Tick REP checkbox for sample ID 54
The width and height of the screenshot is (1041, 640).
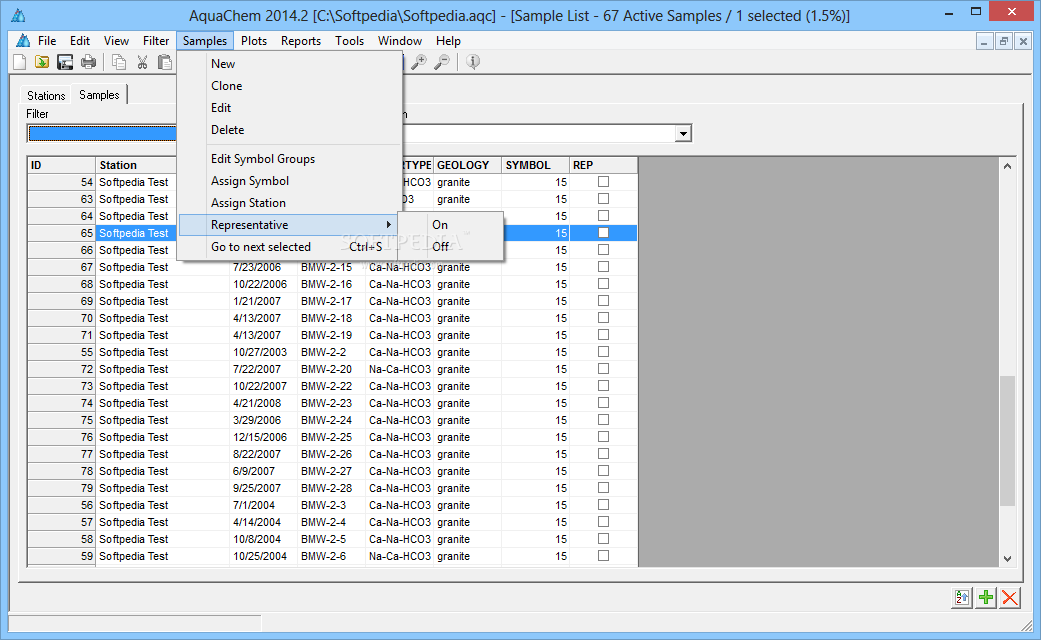pyautogui.click(x=603, y=181)
